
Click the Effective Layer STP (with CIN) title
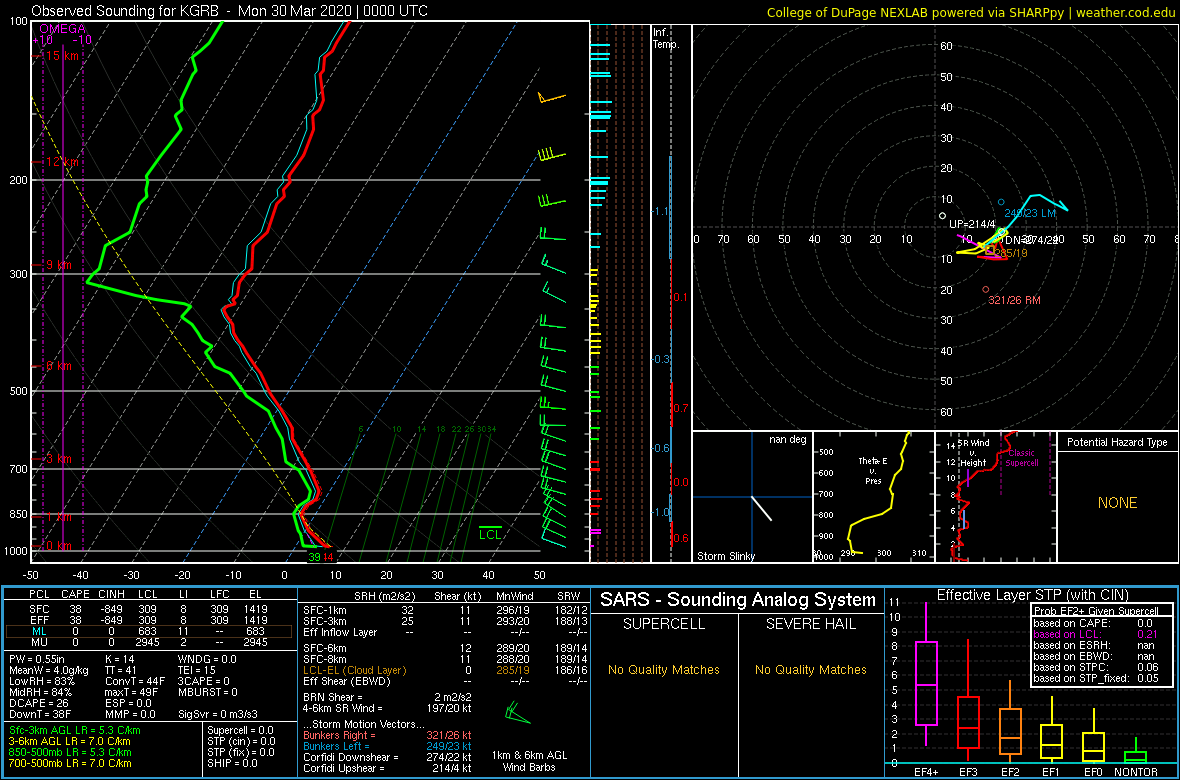point(1032,595)
